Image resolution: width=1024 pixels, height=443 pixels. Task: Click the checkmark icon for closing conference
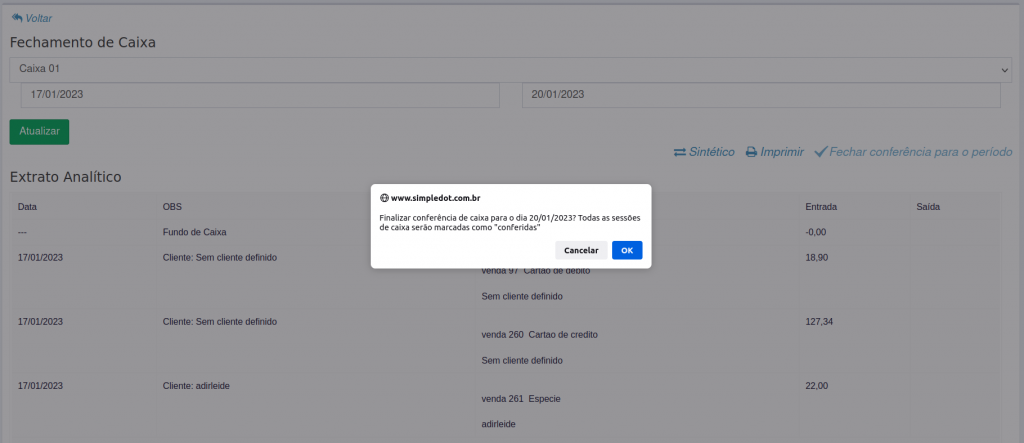[x=820, y=152]
